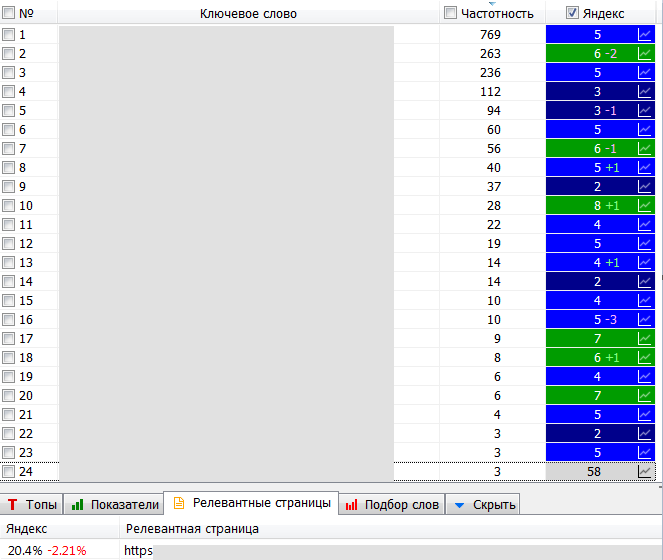Open position history chart for row 5

644,111
